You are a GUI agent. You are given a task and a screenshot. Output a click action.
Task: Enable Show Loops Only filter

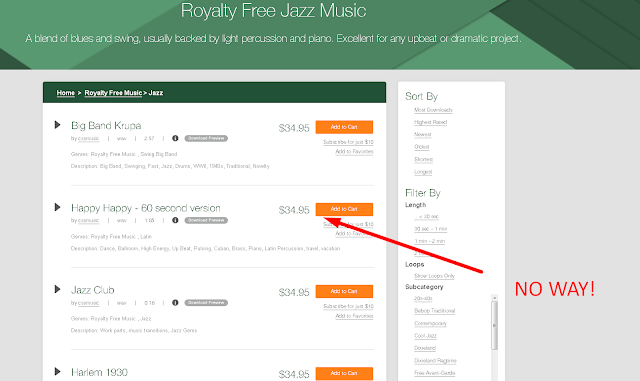click(x=434, y=276)
